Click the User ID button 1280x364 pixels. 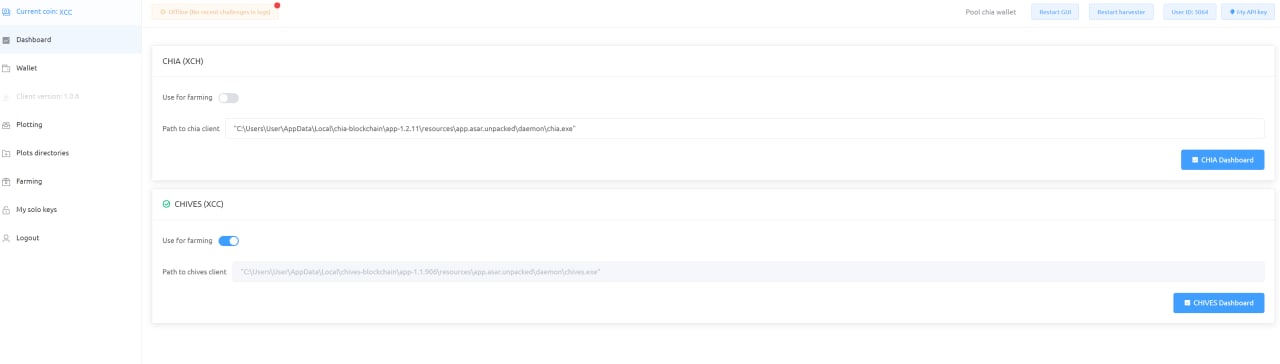(1190, 12)
